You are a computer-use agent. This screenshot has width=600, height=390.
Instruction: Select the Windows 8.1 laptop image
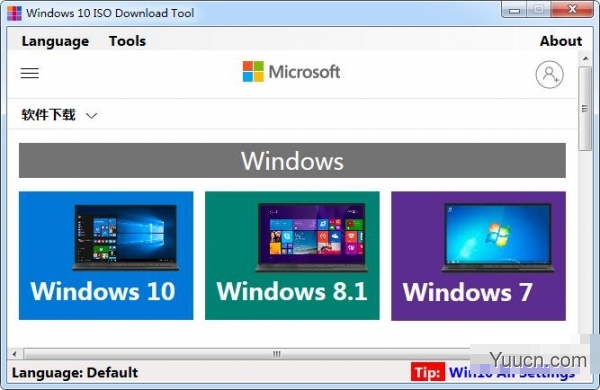(x=311, y=237)
